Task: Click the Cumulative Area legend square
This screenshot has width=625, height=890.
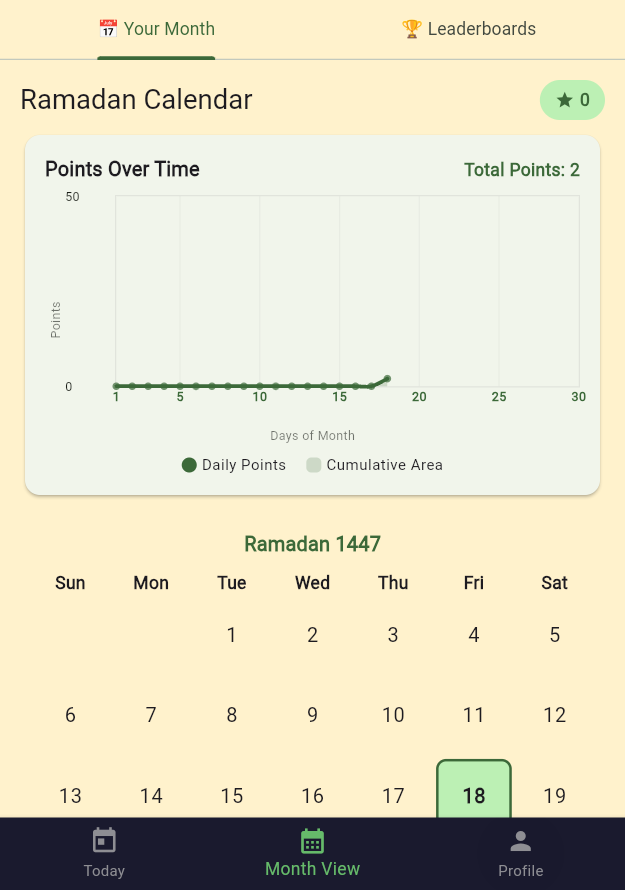Action: click(x=313, y=465)
